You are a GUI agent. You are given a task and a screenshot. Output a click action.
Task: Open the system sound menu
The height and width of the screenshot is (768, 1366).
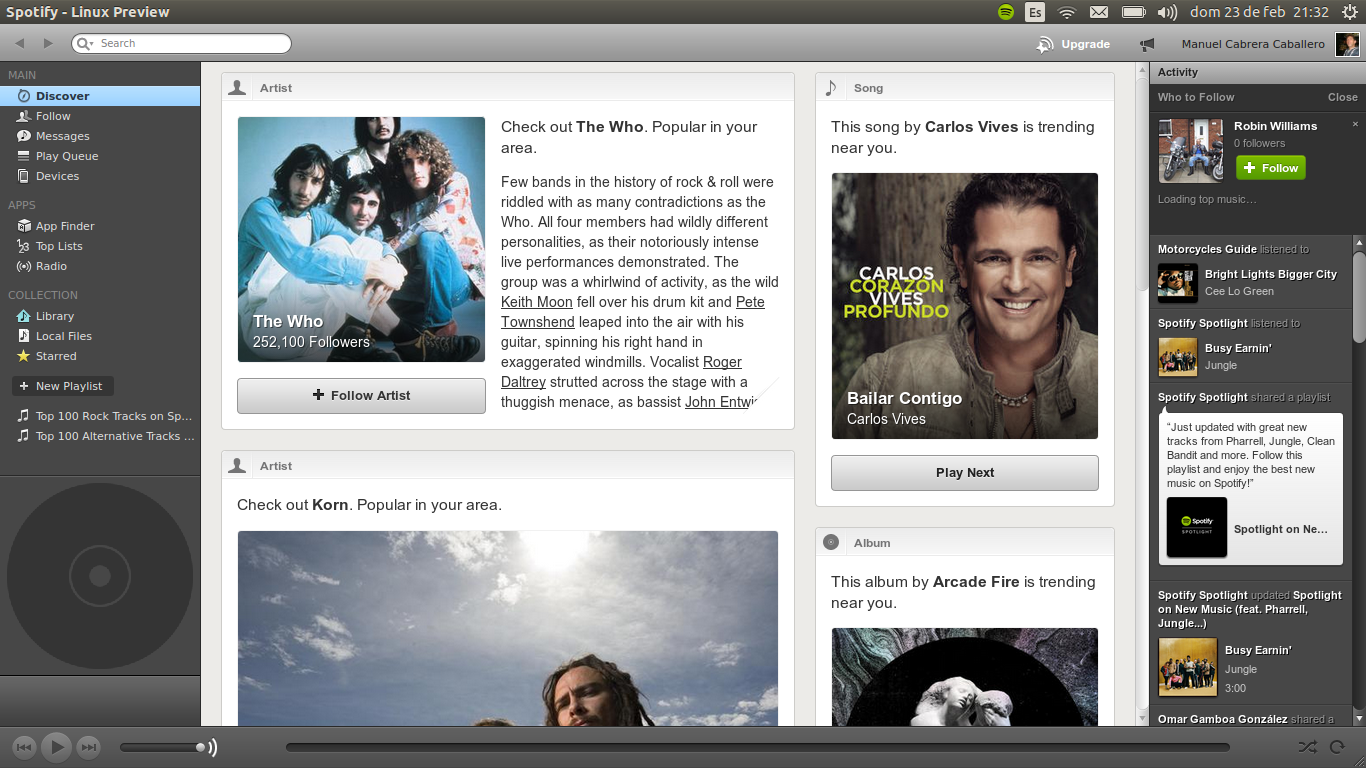click(1167, 12)
